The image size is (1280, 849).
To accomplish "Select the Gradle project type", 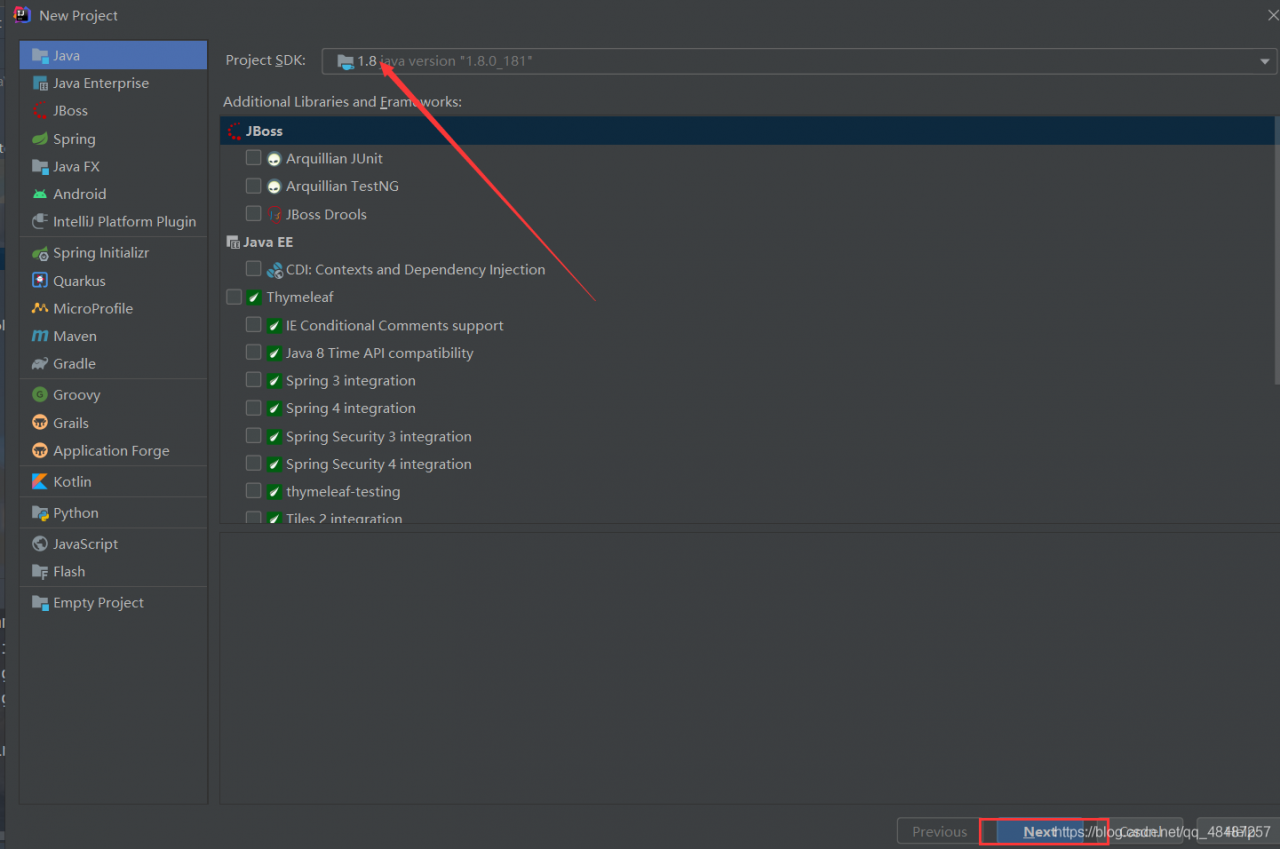I will 113,364.
